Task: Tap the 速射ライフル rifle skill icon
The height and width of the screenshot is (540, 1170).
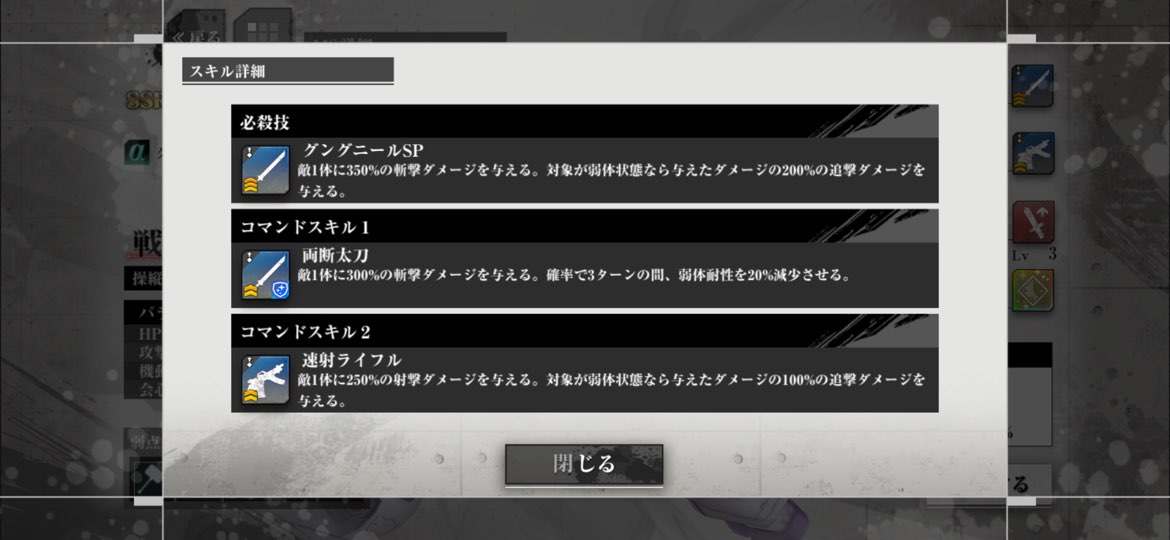Action: (266, 380)
